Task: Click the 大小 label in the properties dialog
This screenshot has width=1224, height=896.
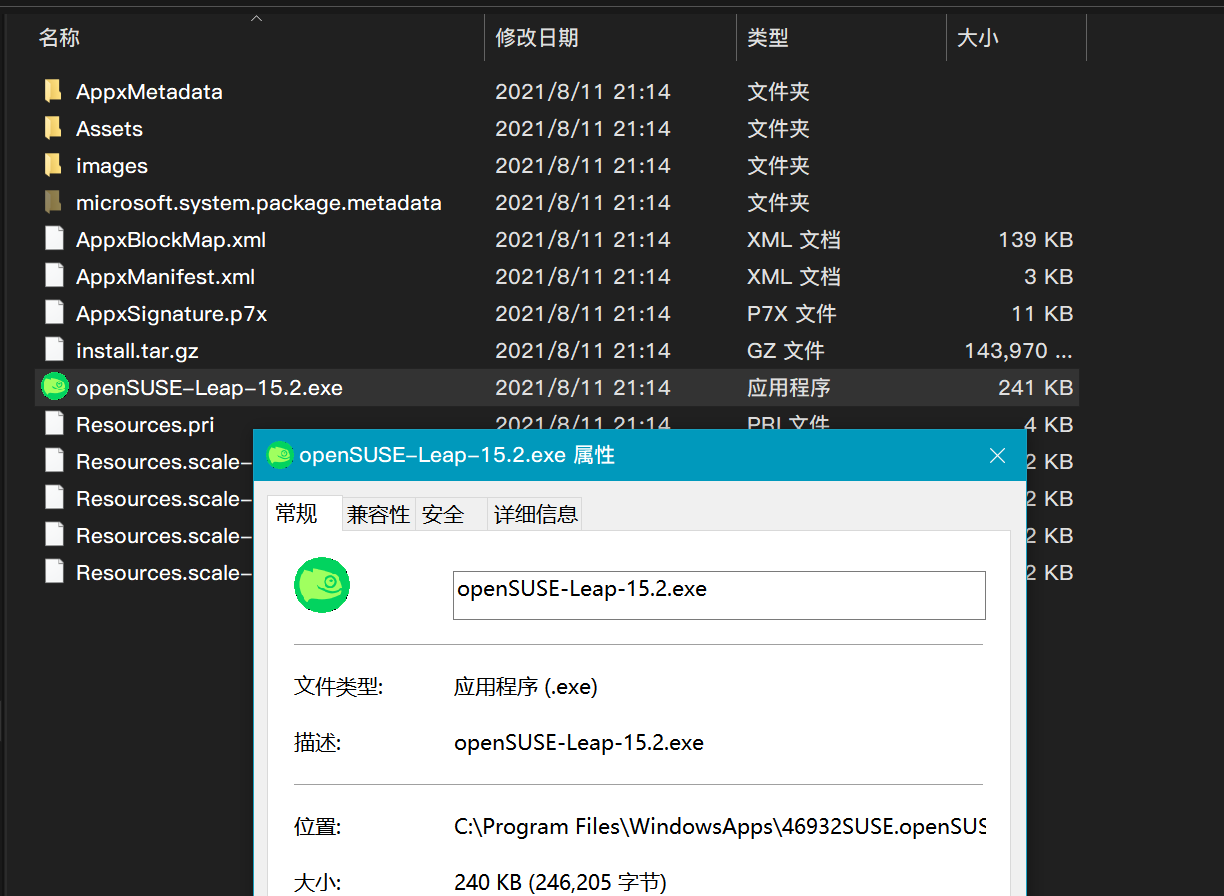Action: coord(317,883)
